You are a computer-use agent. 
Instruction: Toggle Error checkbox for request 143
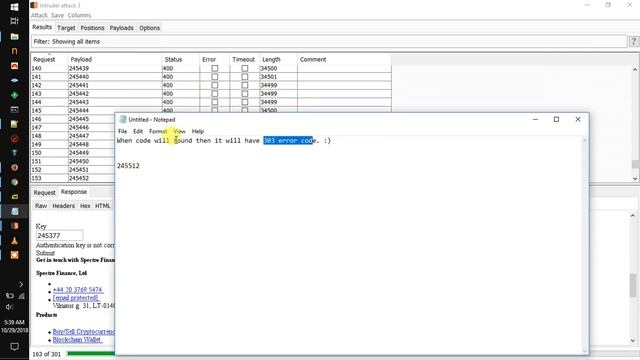215,93
